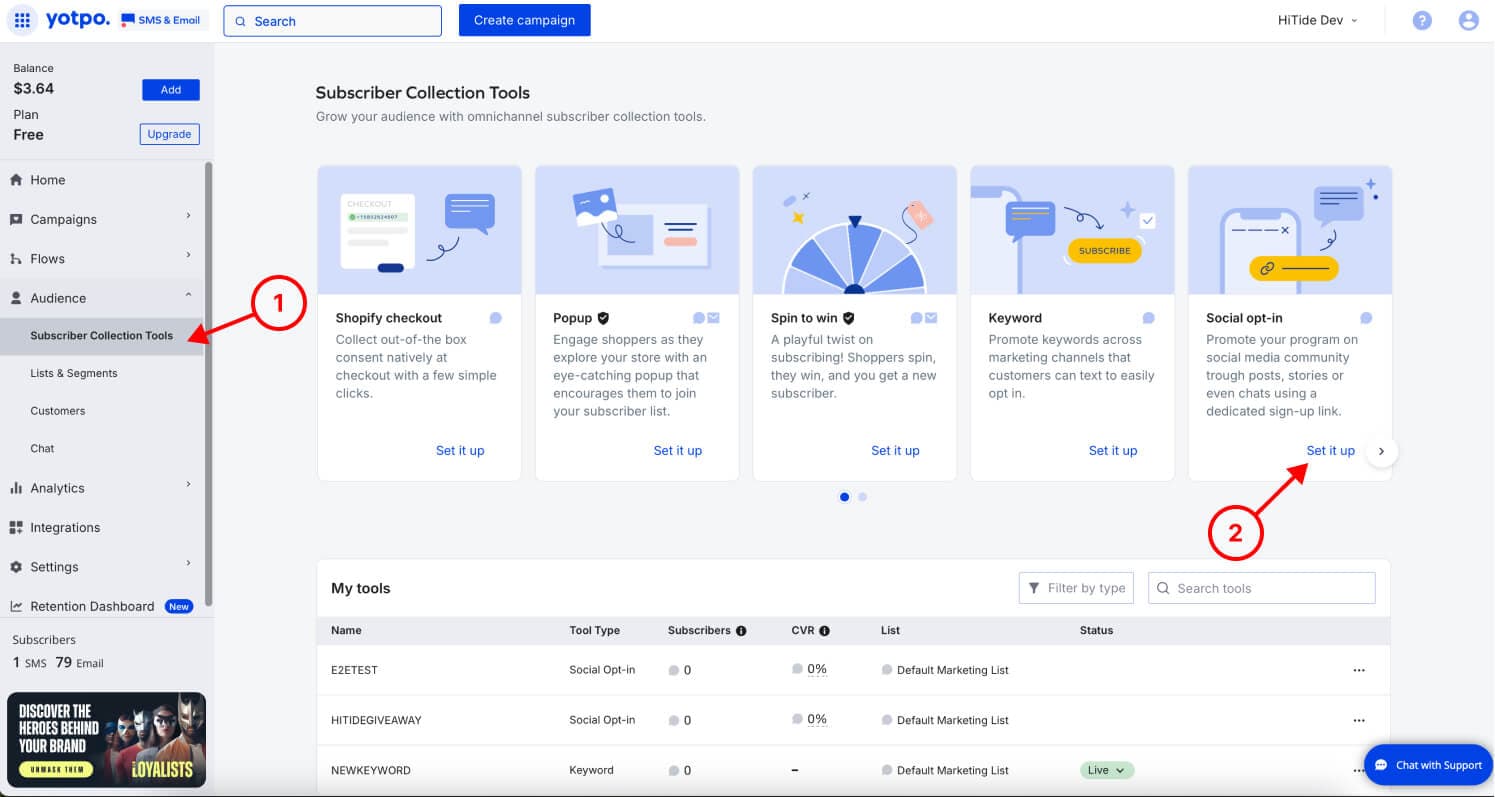Click the Loyalists promotional banner
The image size is (1495, 797).
coord(106,740)
